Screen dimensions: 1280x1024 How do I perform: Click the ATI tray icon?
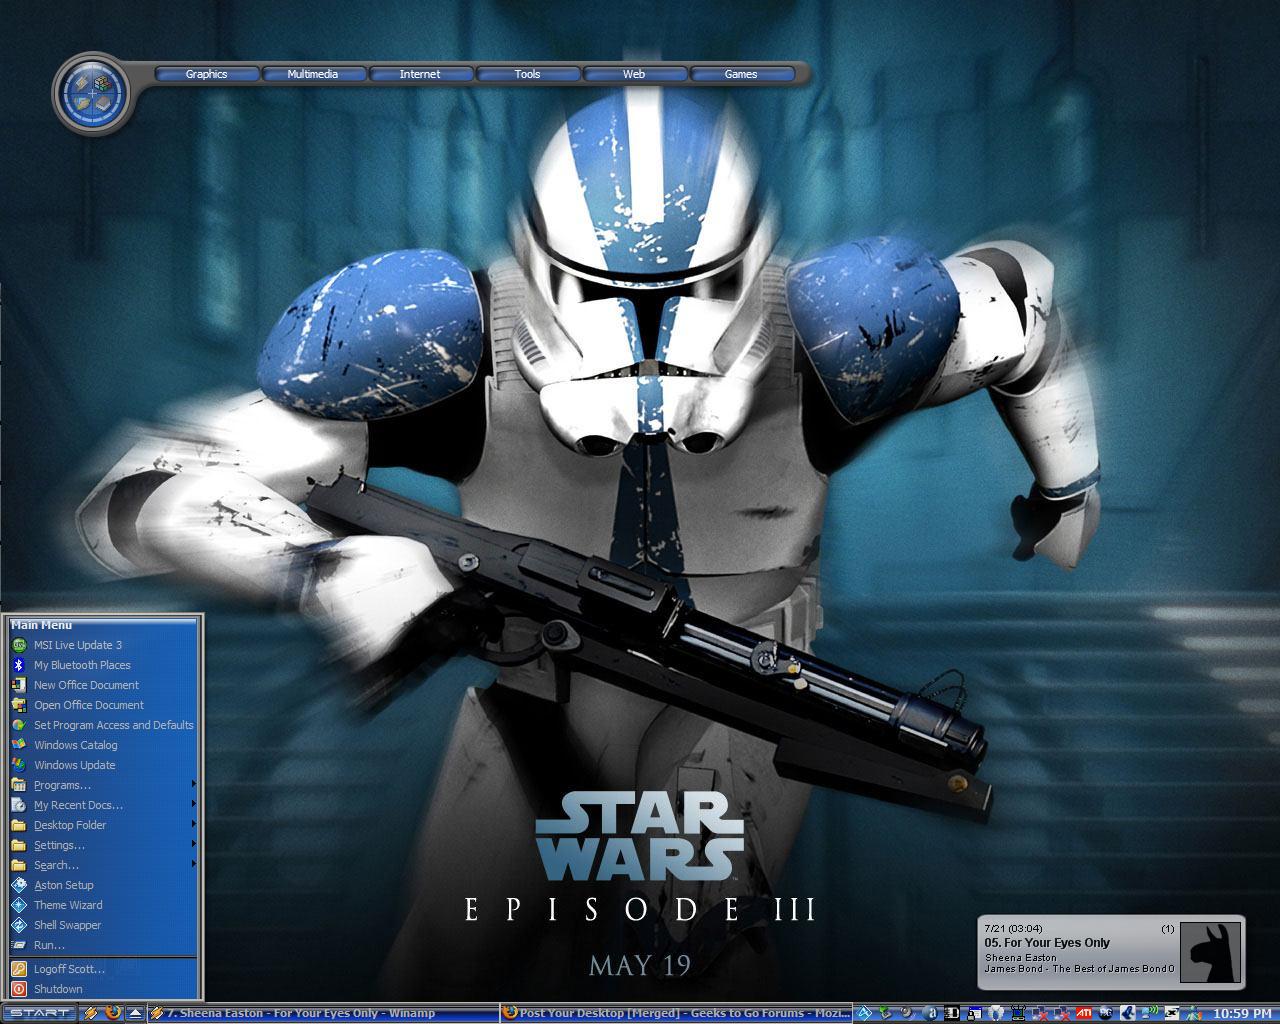1083,1013
